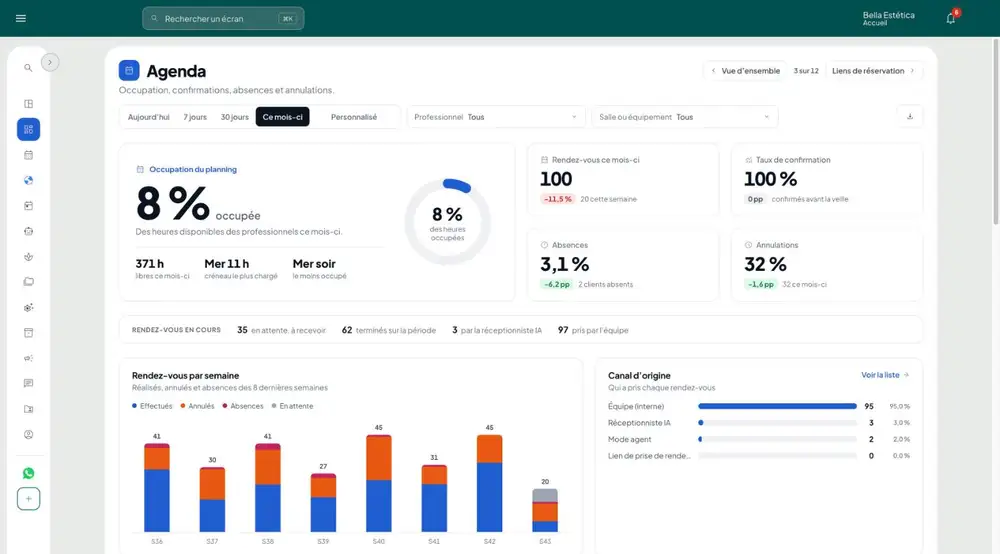This screenshot has width=1000, height=554.
Task: Click the -1,6 pp annulations badge
Action: click(761, 284)
